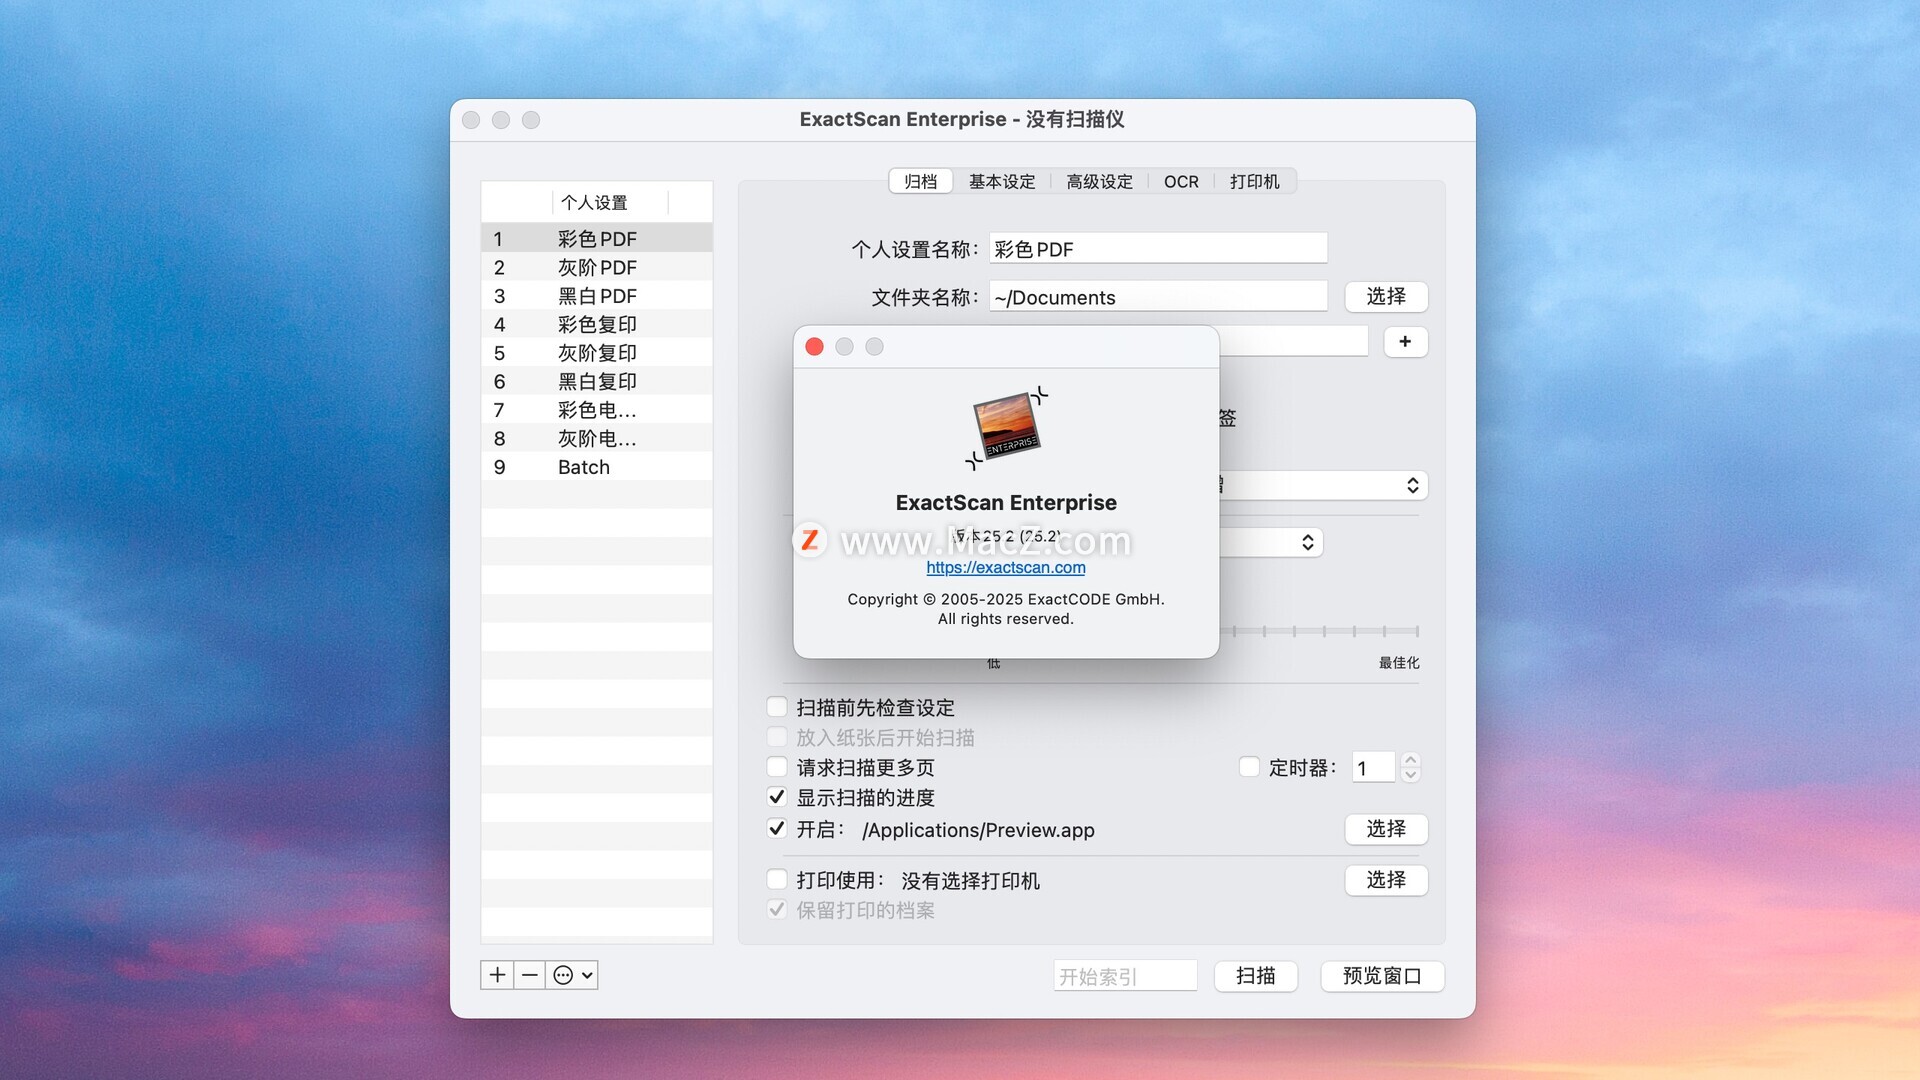The width and height of the screenshot is (1920, 1080).
Task: Click the 定时器 value field
Action: point(1373,767)
